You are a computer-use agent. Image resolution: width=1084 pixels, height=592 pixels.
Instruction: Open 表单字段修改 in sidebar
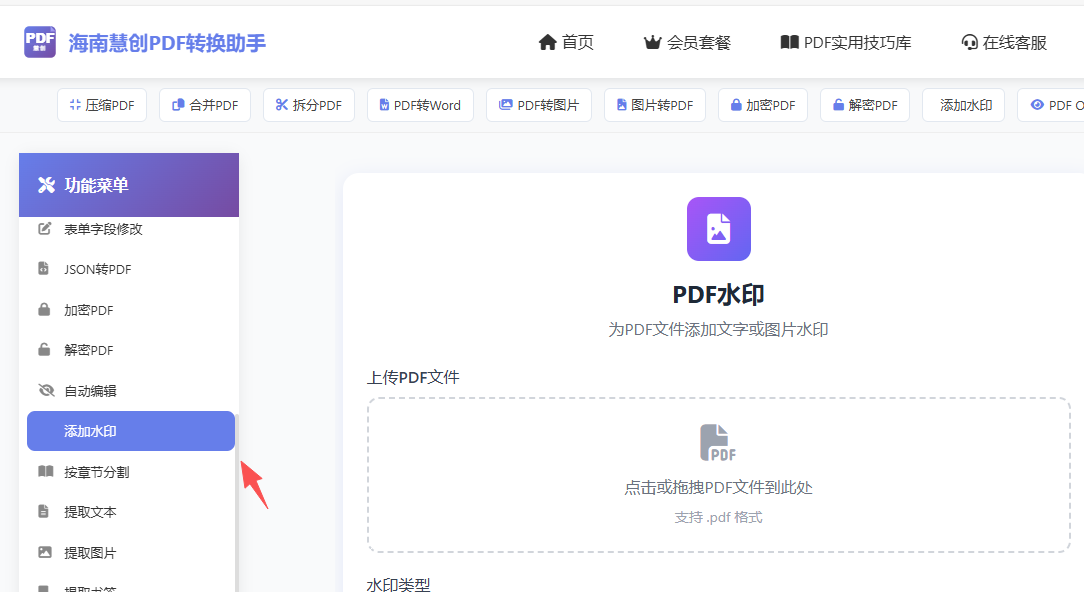[x=129, y=229]
